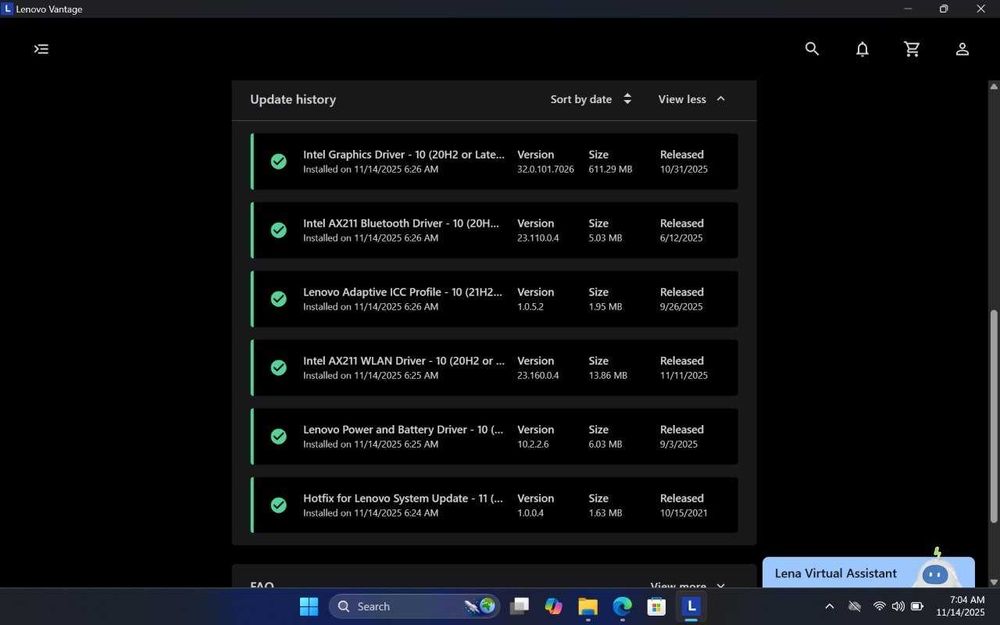
Task: Click the 1.63 MB size value
Action: (605, 513)
